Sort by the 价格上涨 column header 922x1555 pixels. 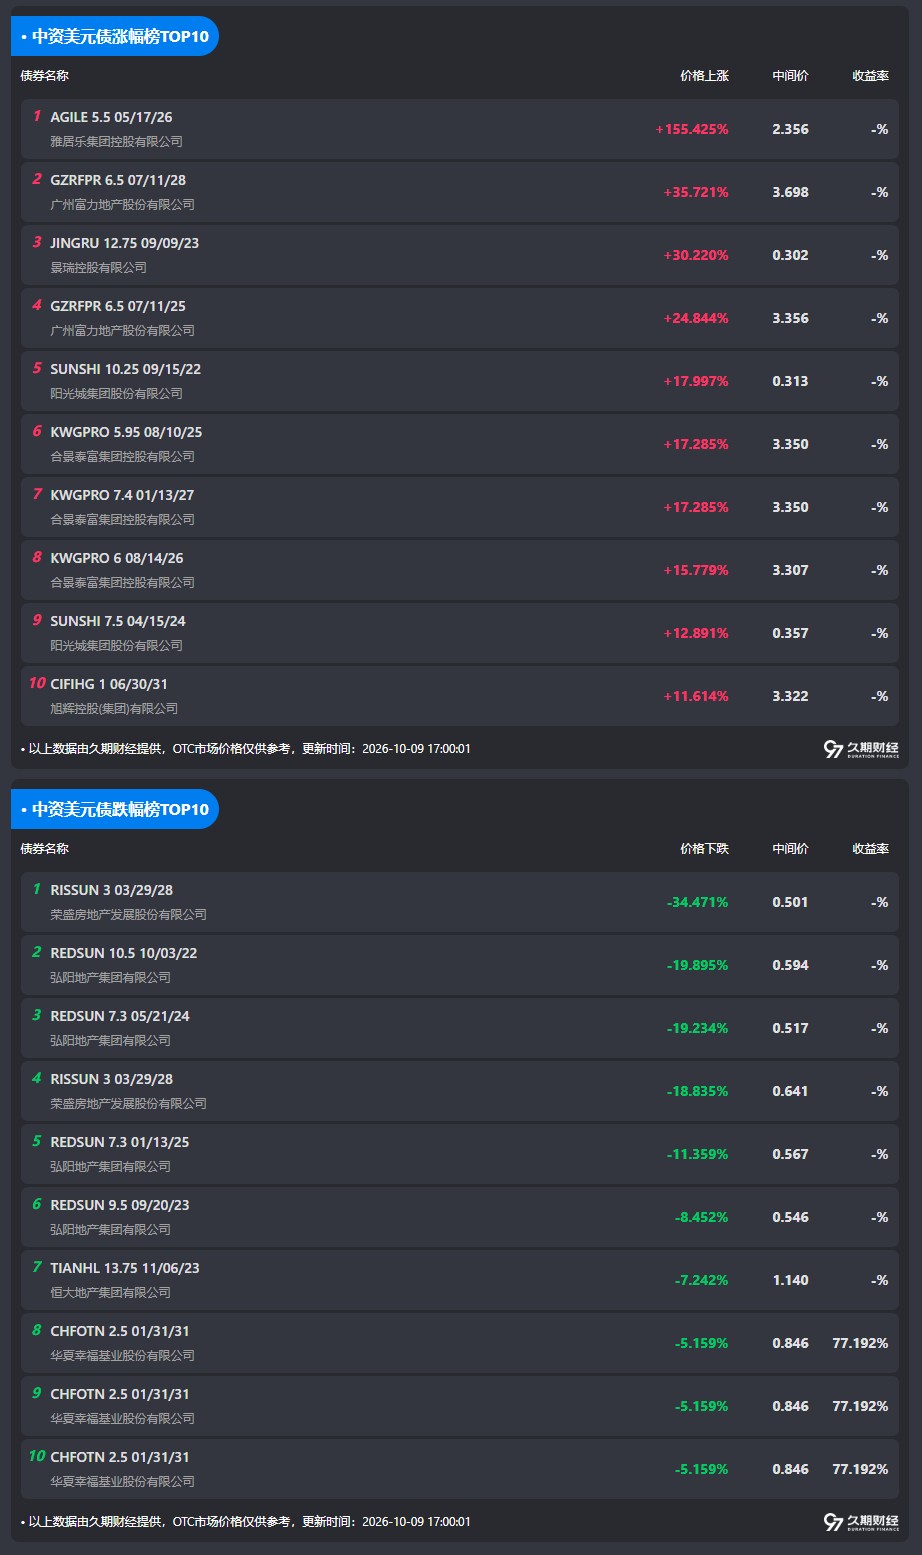(x=704, y=76)
